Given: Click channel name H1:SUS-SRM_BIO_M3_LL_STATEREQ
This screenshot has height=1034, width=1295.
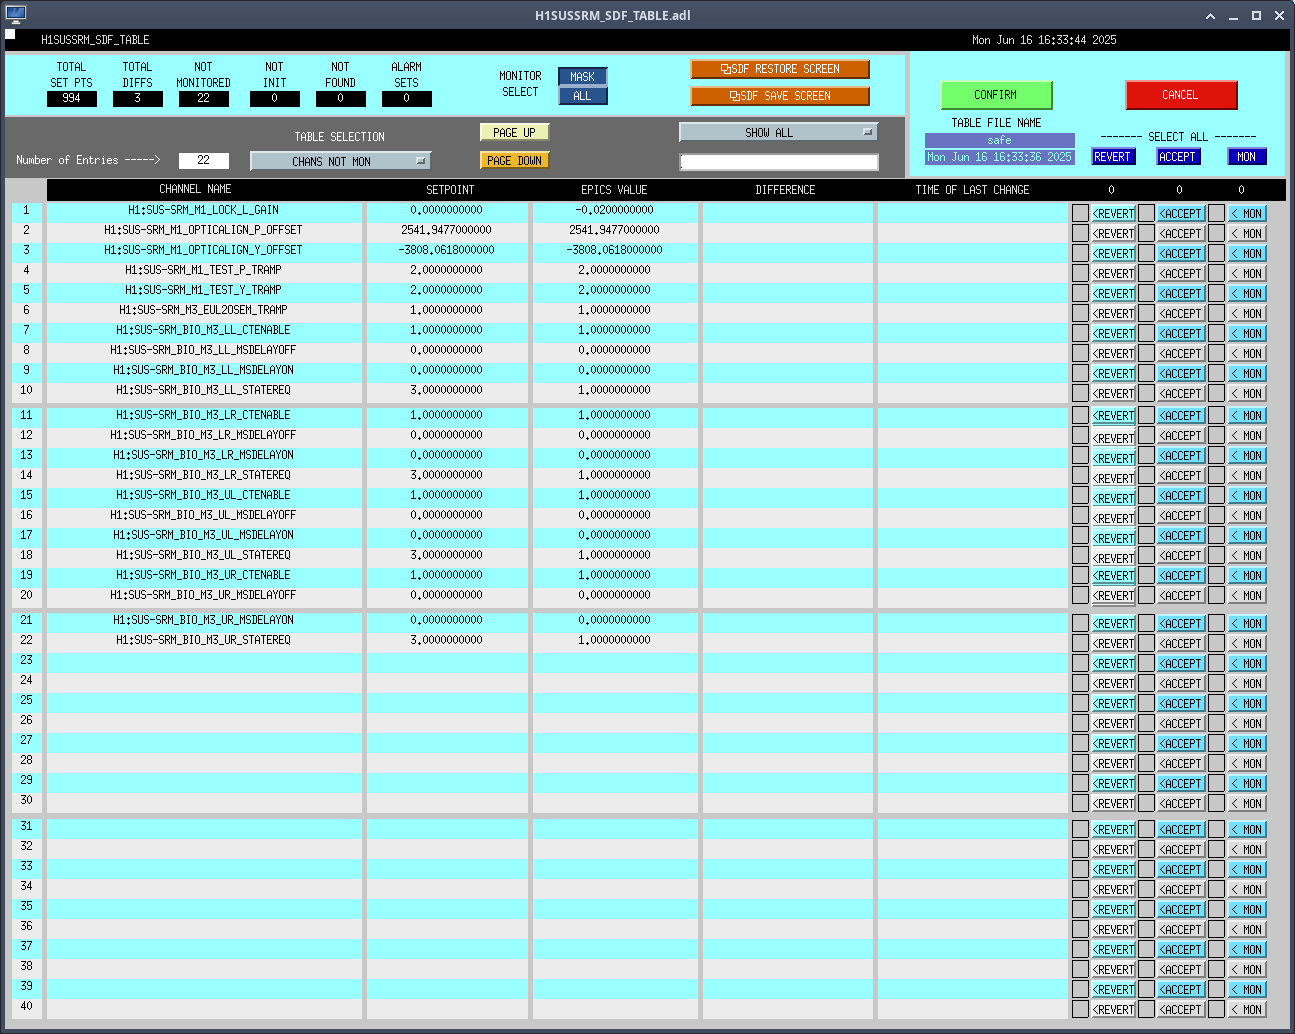Looking at the screenshot, I should [x=203, y=390].
